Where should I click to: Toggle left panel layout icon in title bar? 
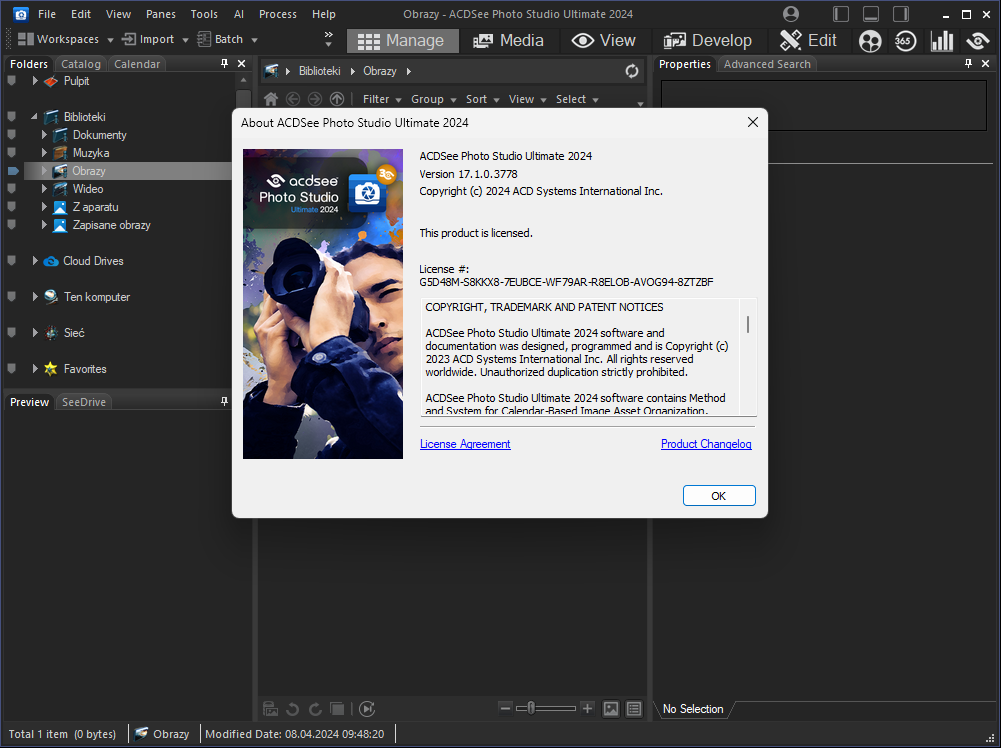click(841, 14)
